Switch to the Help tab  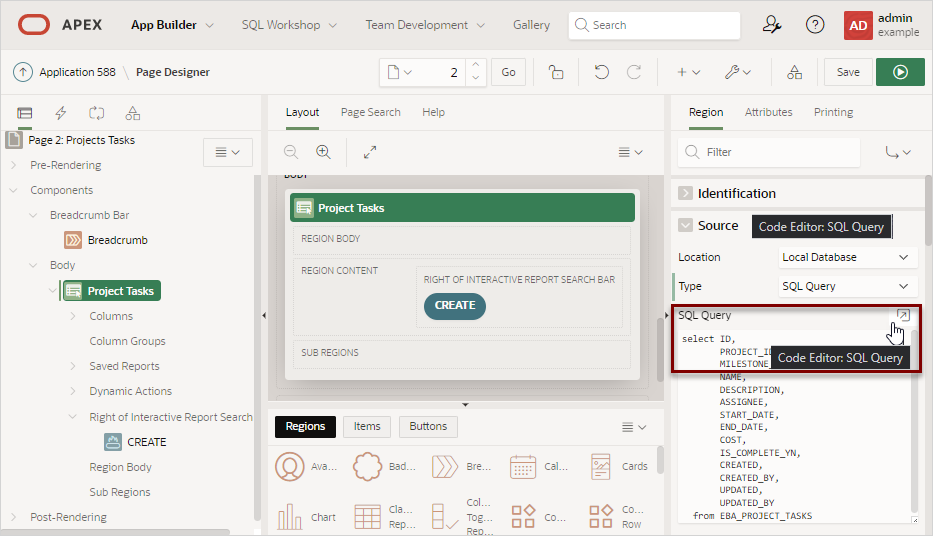click(x=433, y=112)
